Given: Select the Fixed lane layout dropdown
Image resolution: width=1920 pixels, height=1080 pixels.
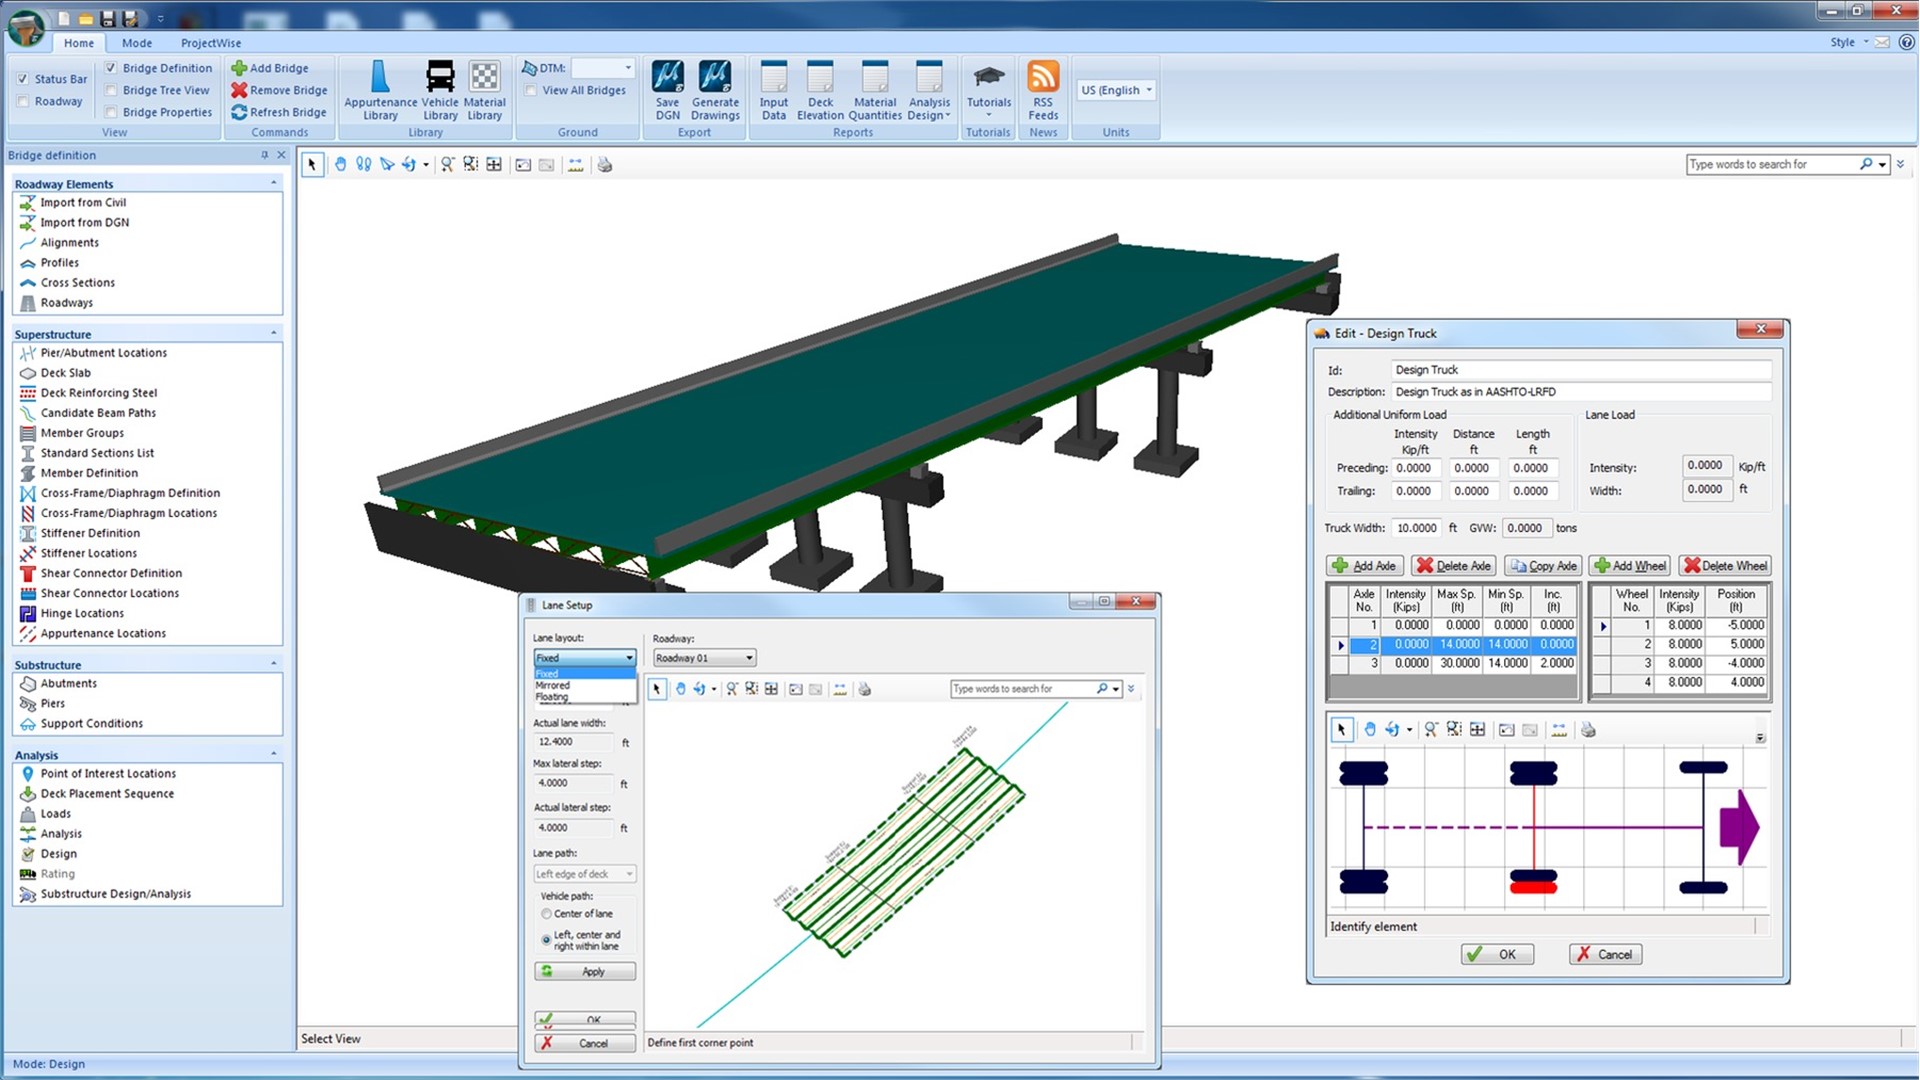Looking at the screenshot, I should click(584, 673).
